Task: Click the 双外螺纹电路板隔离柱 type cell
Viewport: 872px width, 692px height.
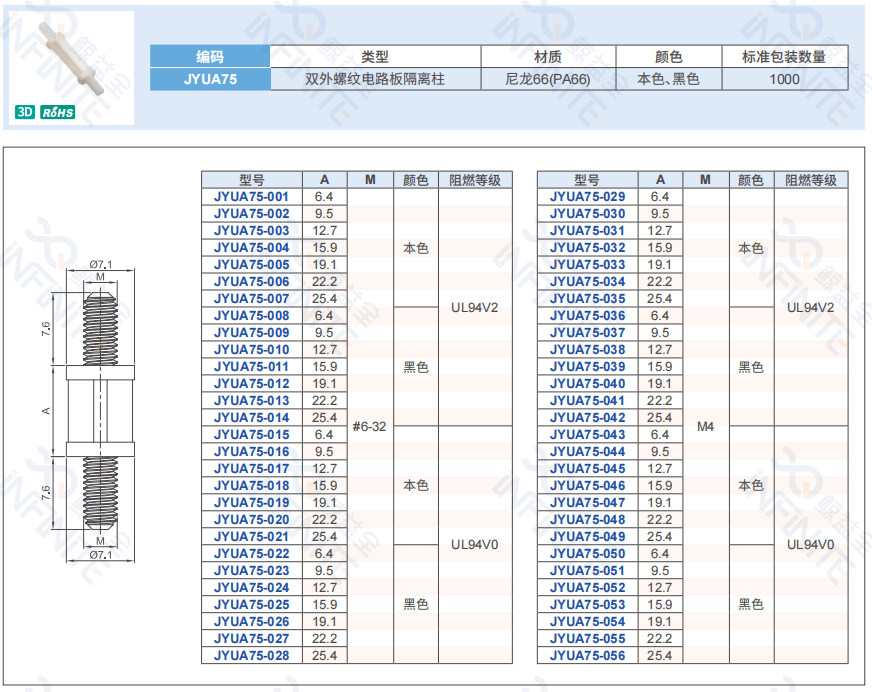Action: click(374, 79)
